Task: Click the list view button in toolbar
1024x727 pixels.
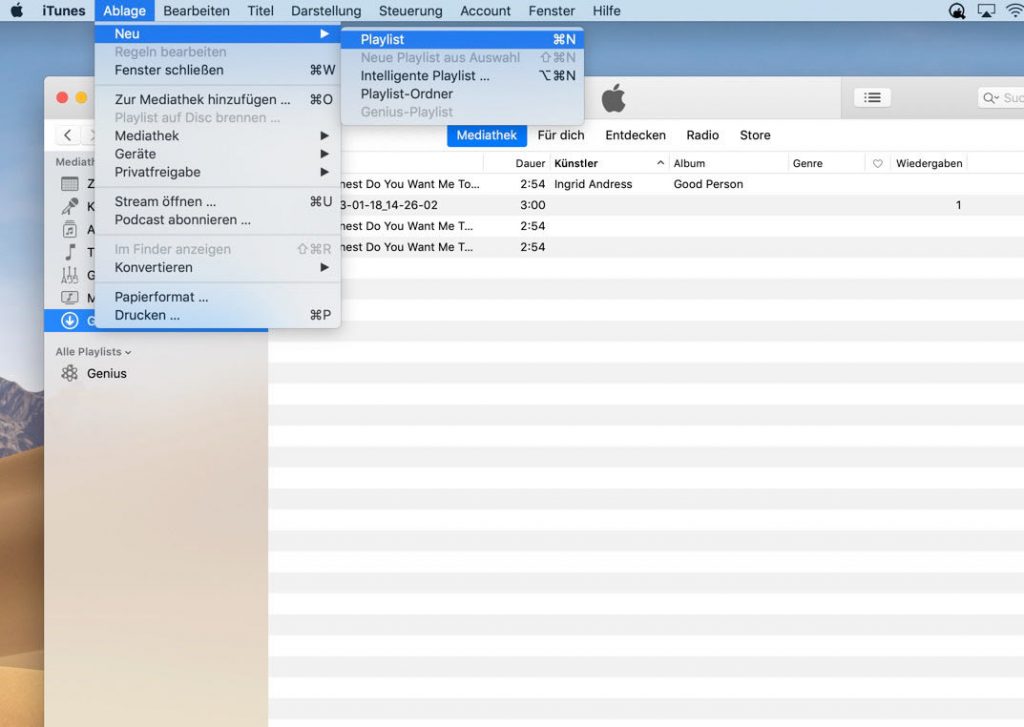Action: click(x=872, y=97)
